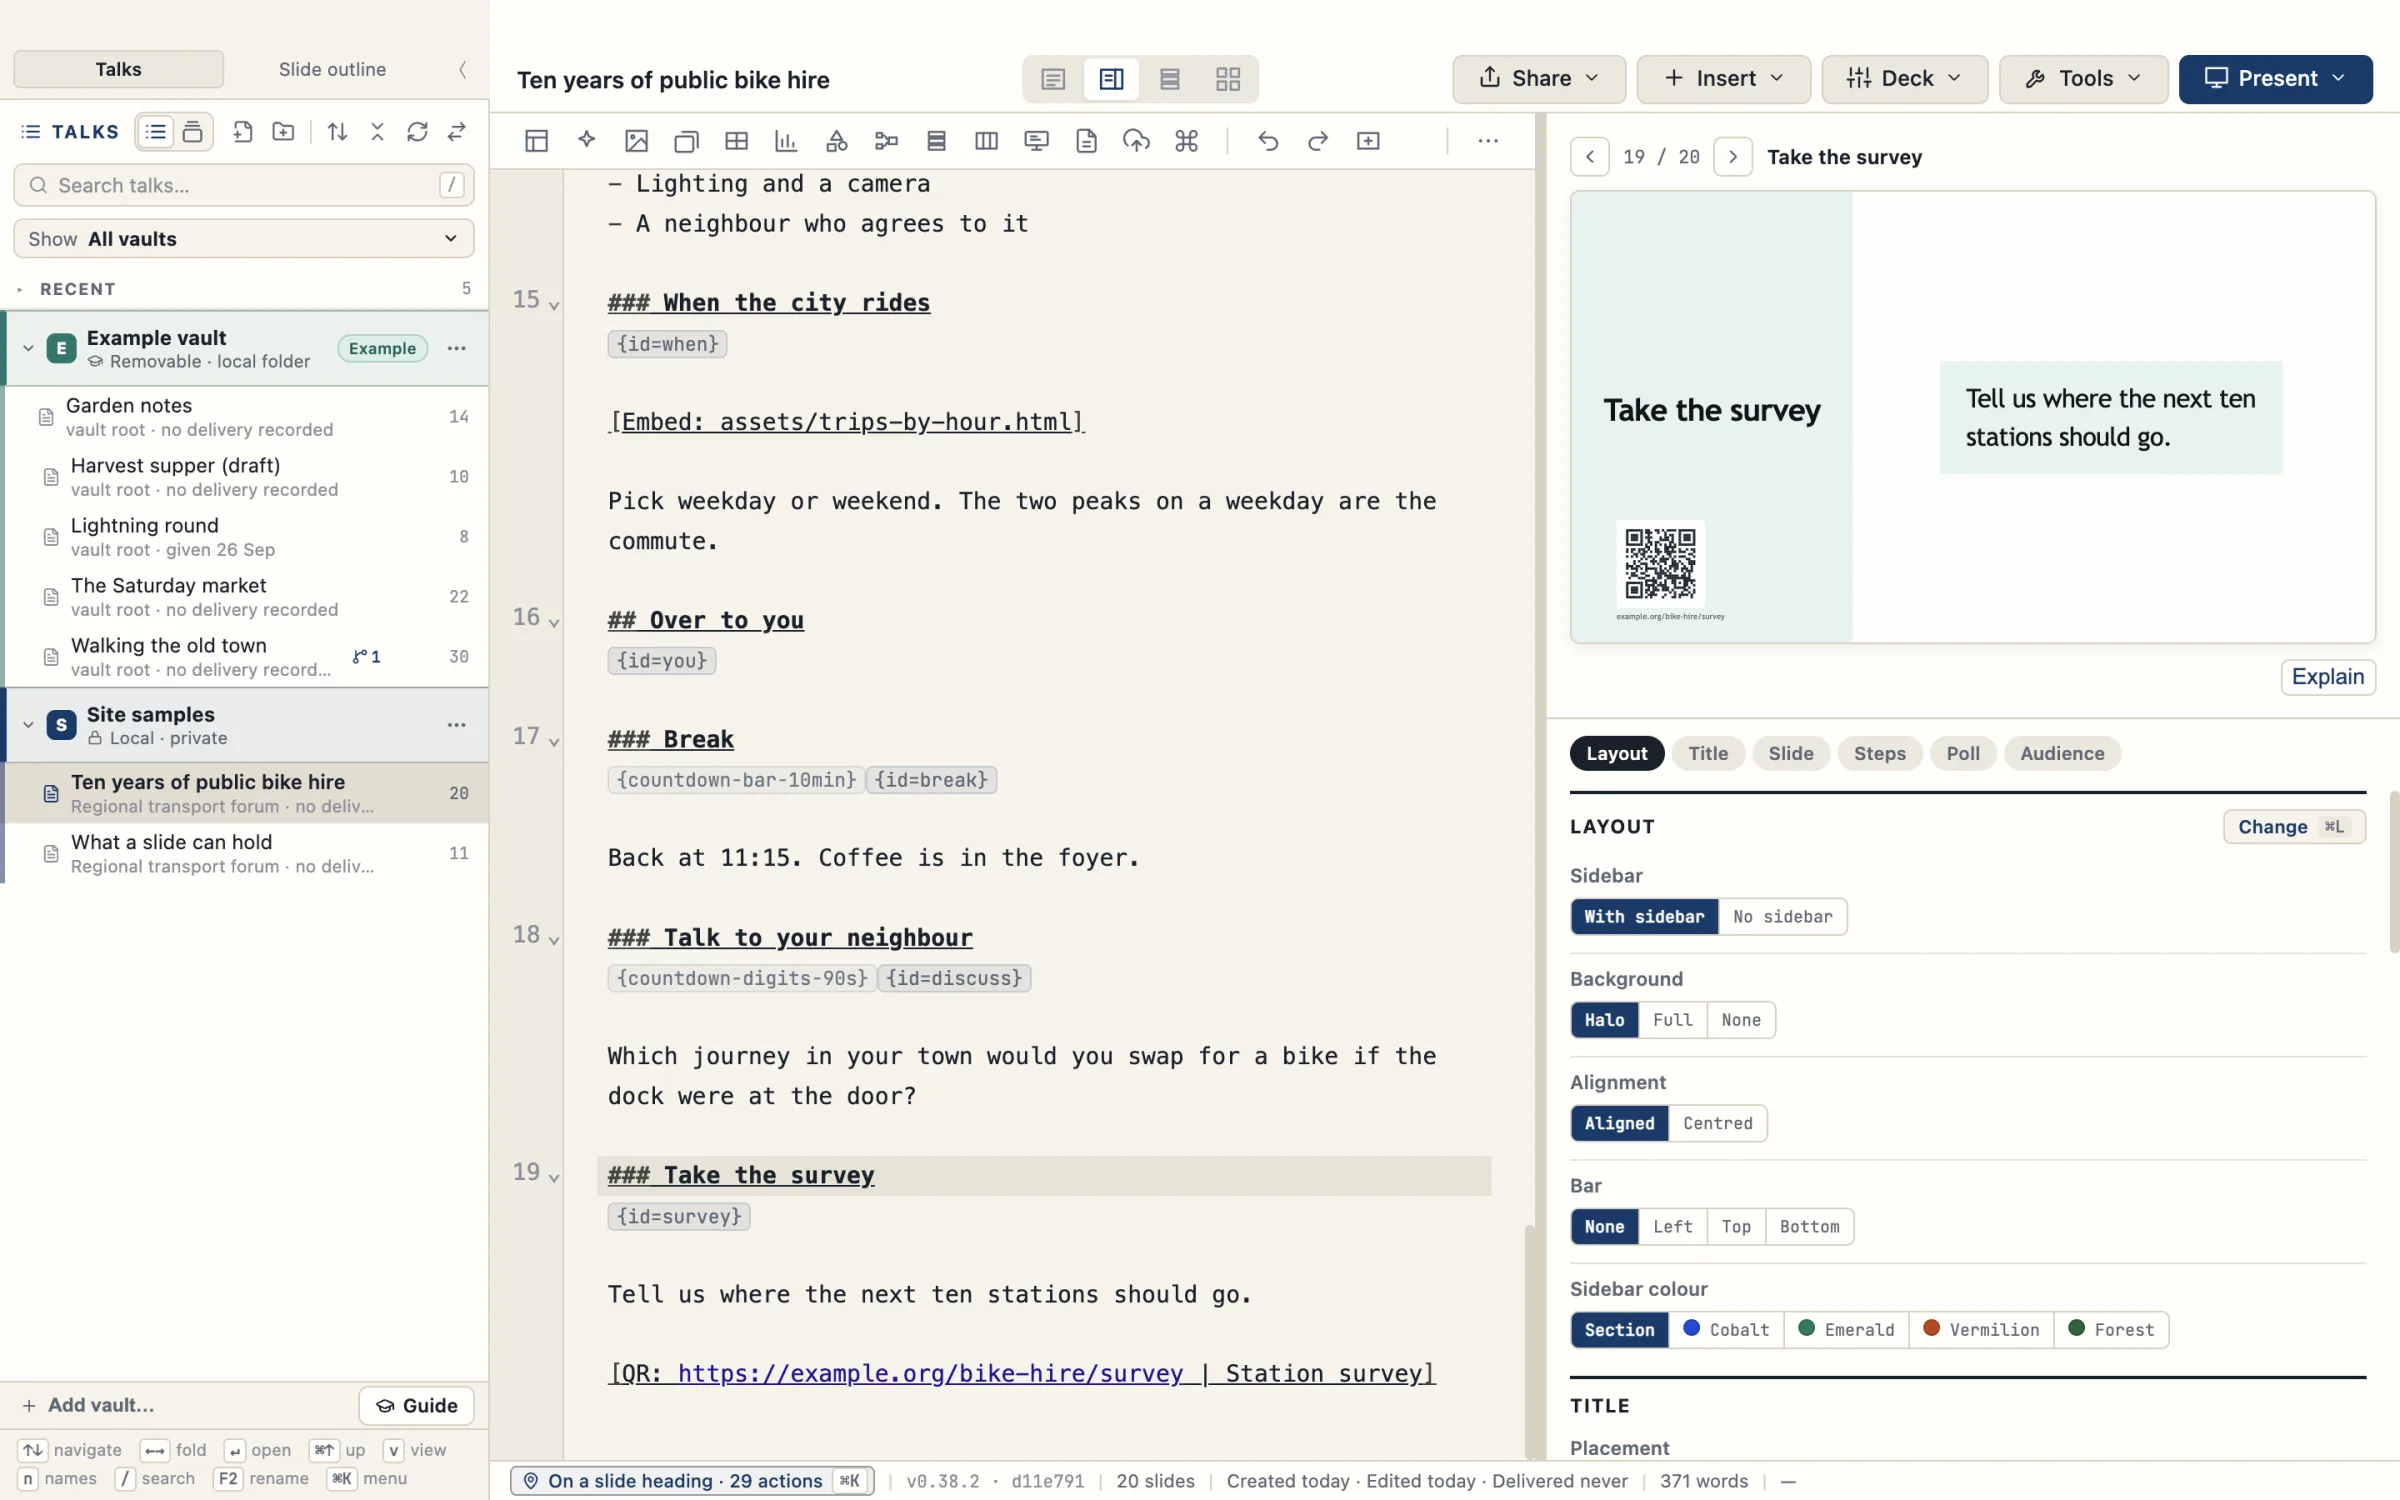Image resolution: width=2400 pixels, height=1500 pixels.
Task: Collapse the Example vault tree
Action: (28, 348)
